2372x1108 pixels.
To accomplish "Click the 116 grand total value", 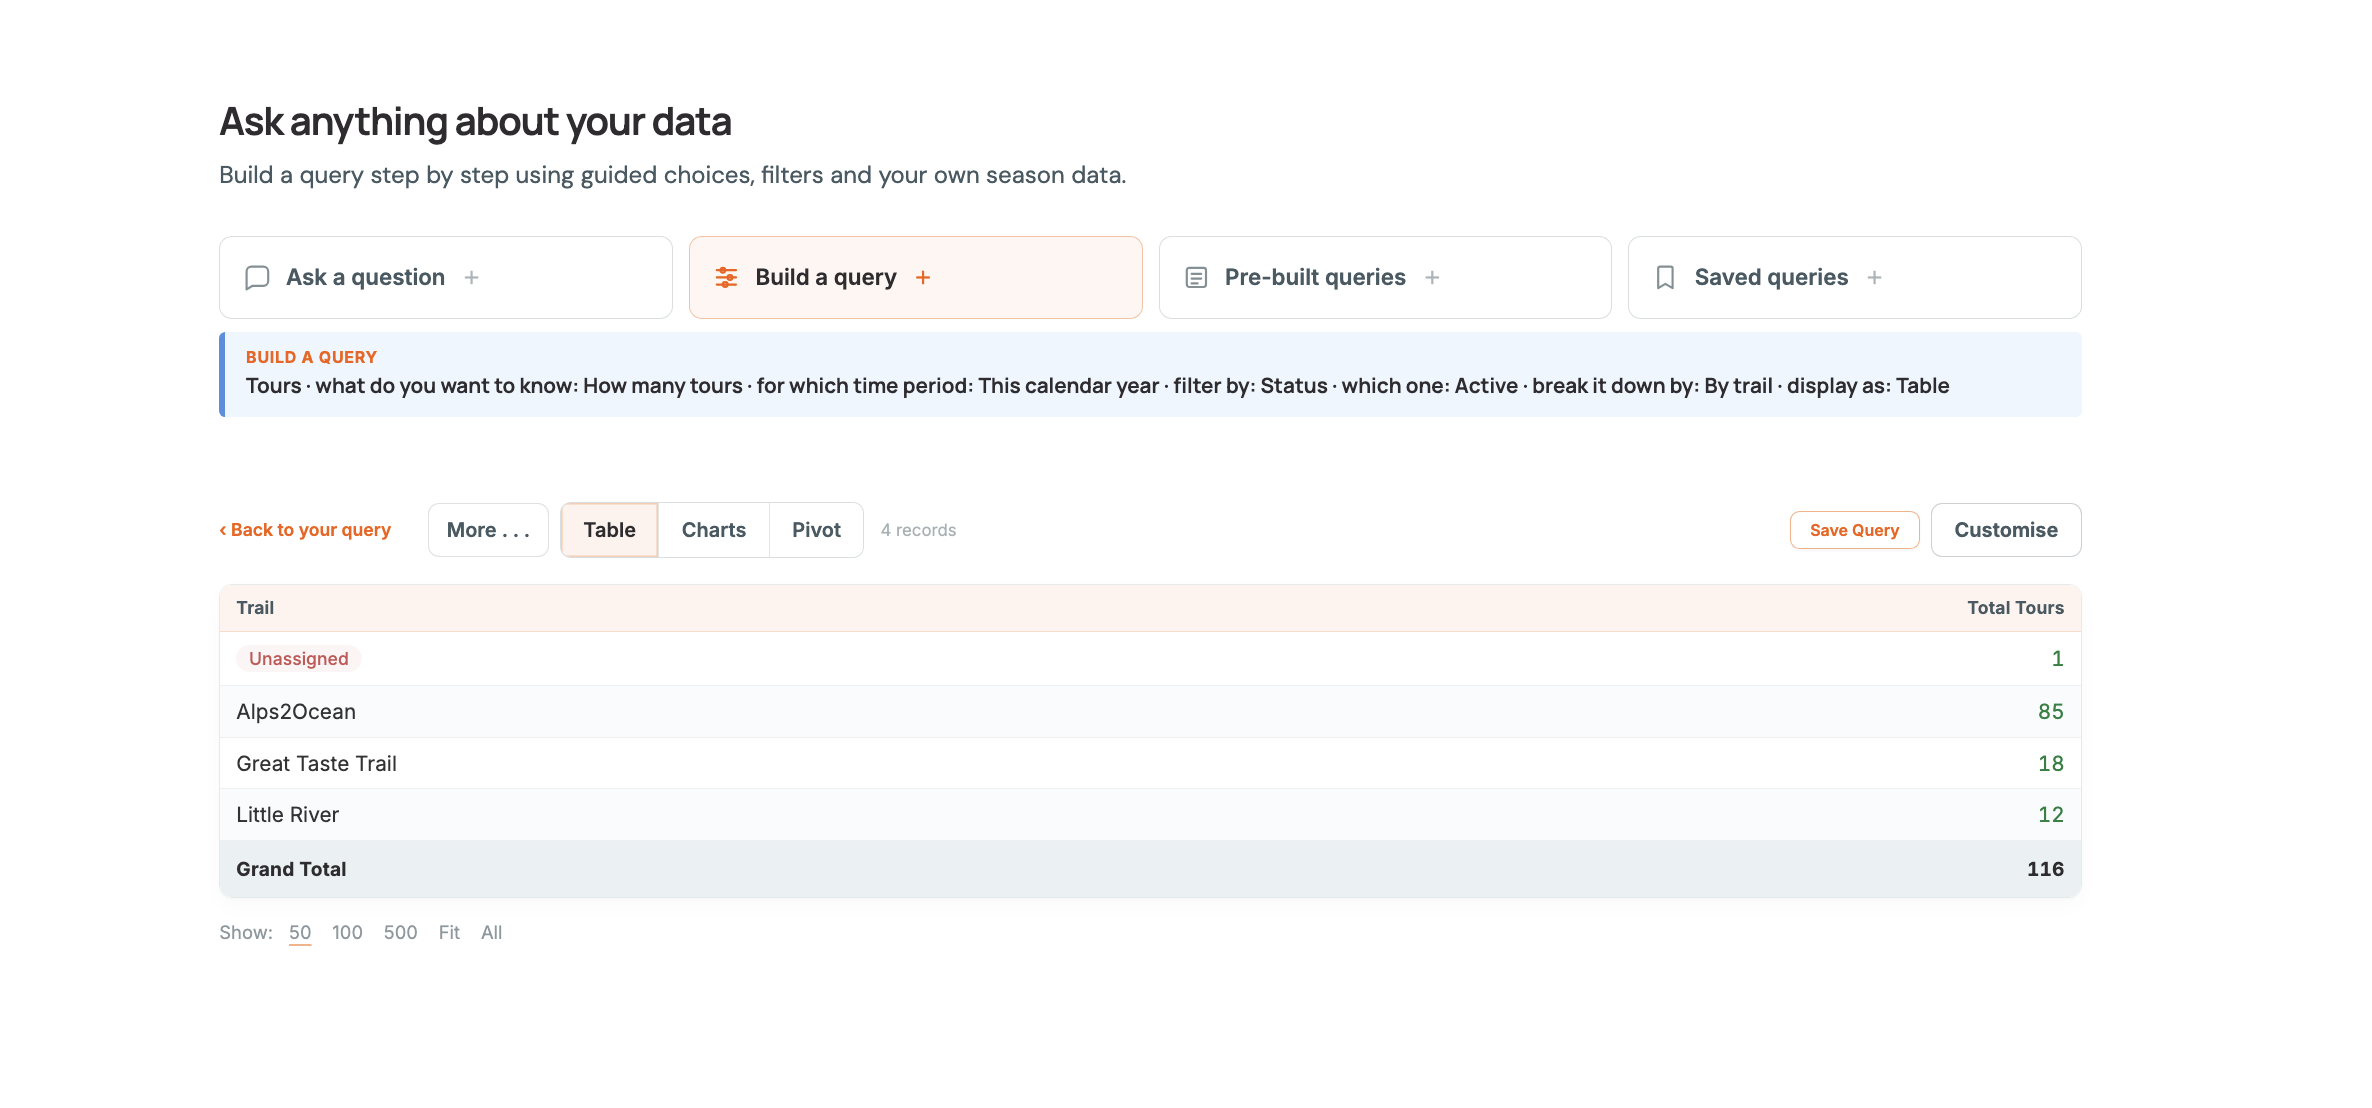I will (2045, 869).
